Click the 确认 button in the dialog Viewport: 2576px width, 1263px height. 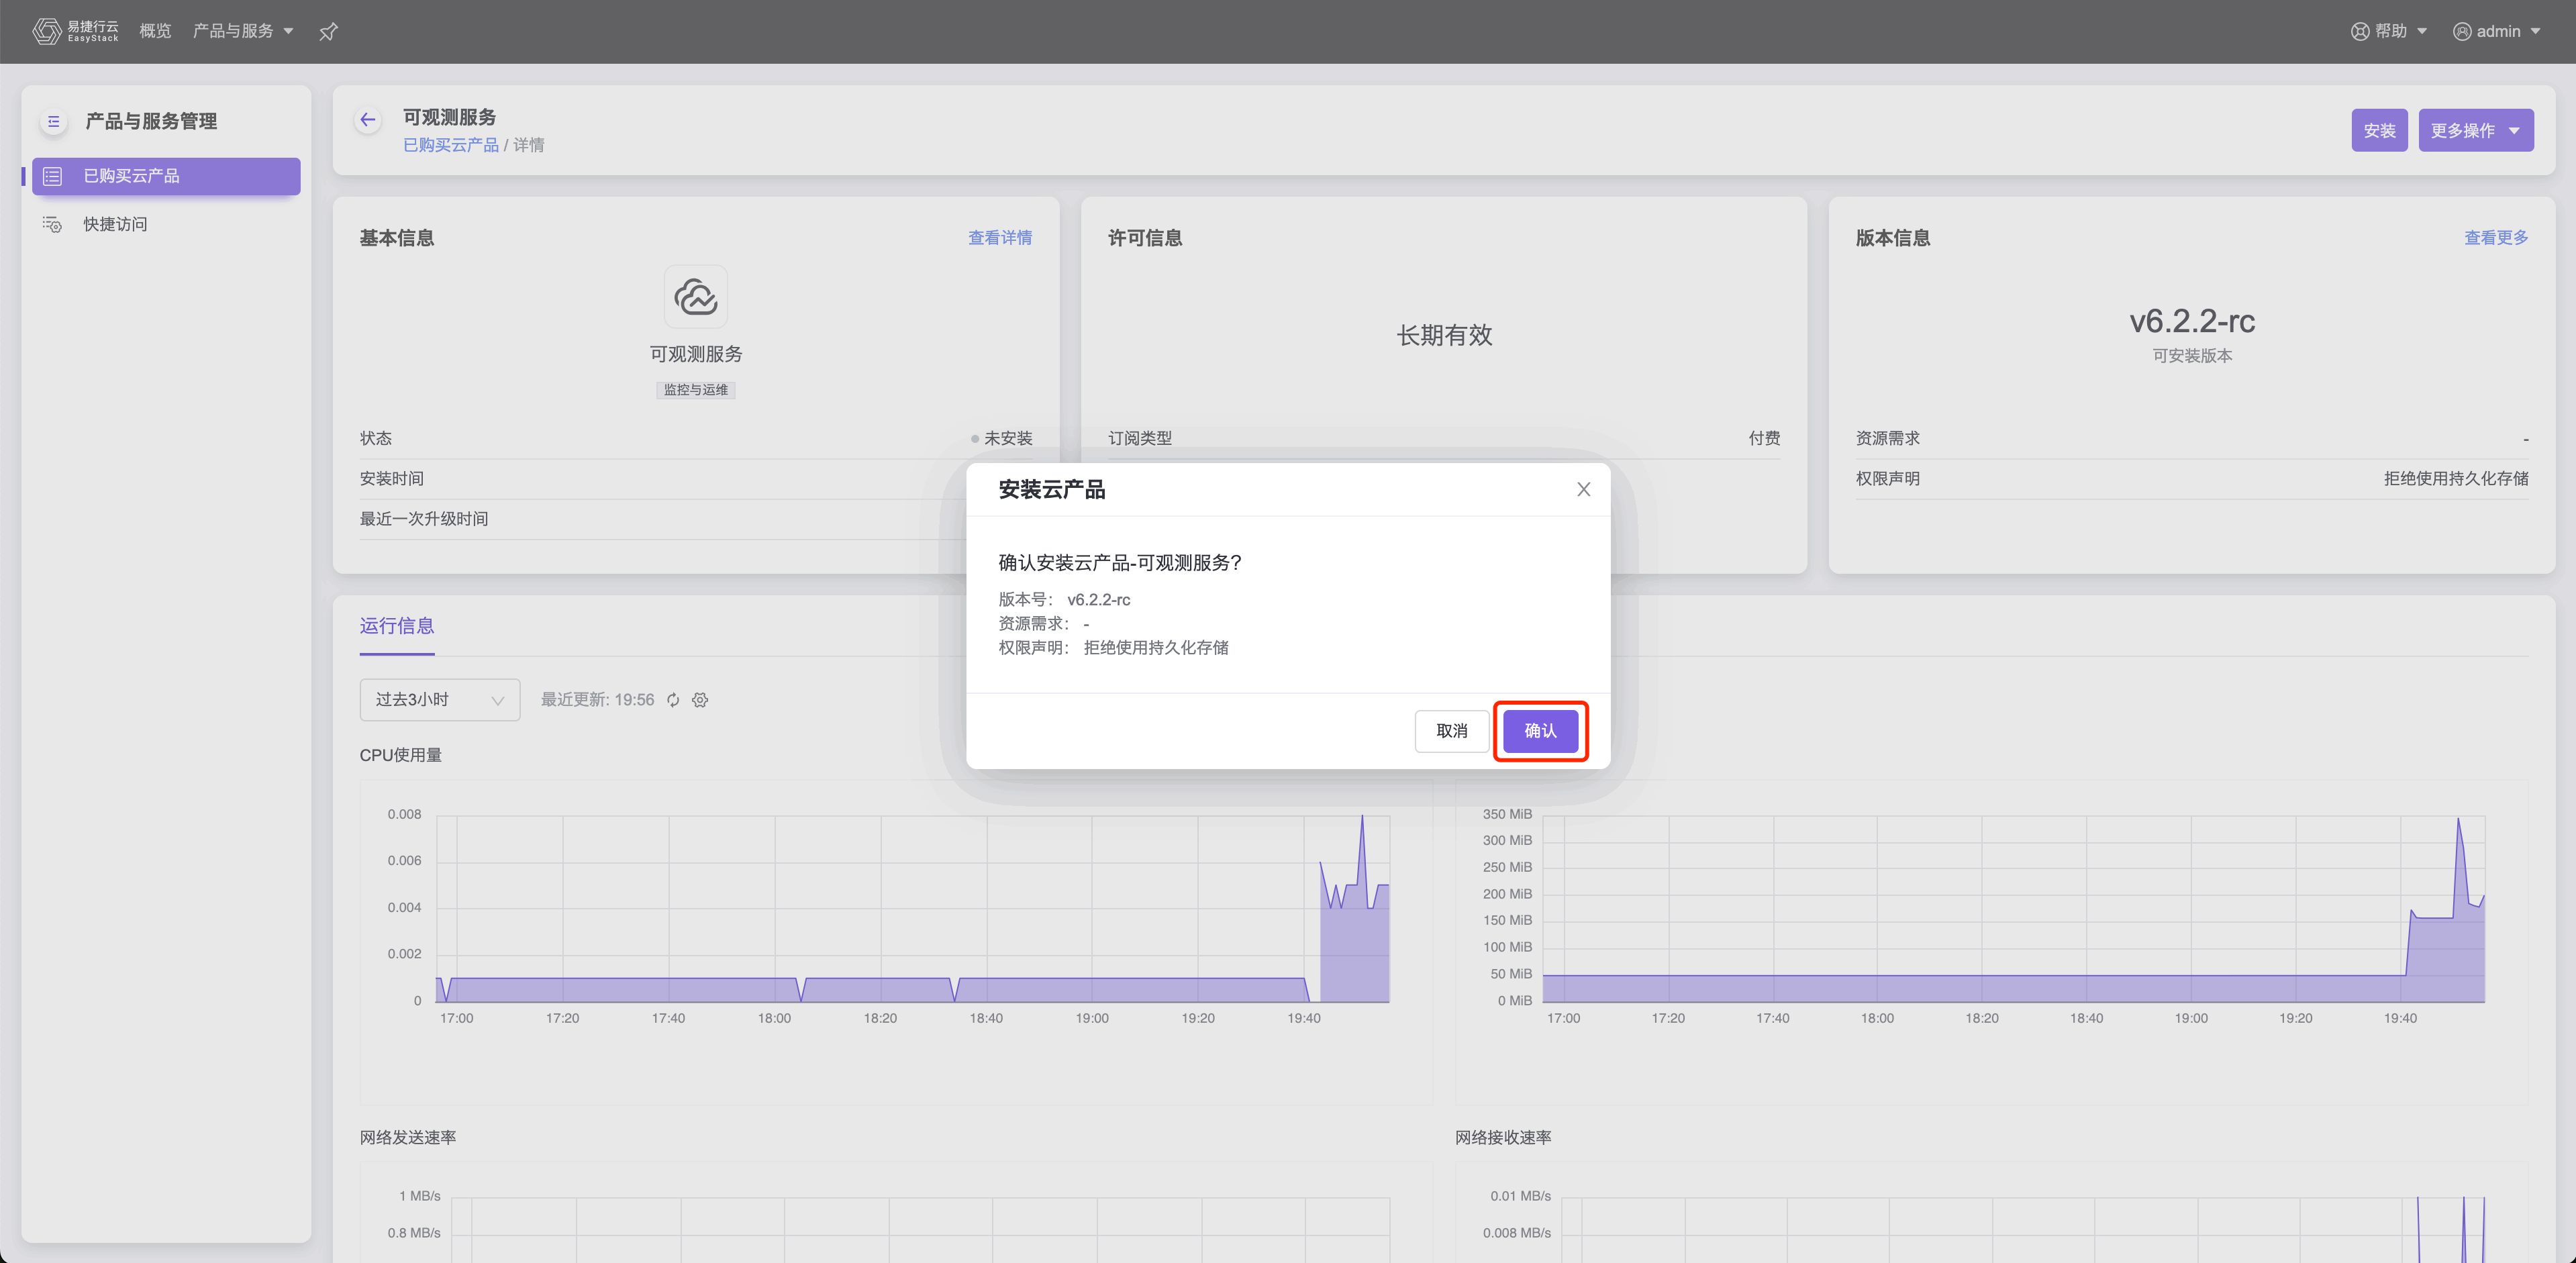pos(1540,731)
